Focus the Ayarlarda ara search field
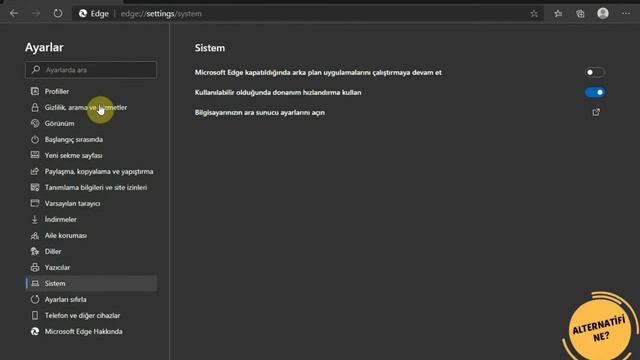 pos(91,70)
